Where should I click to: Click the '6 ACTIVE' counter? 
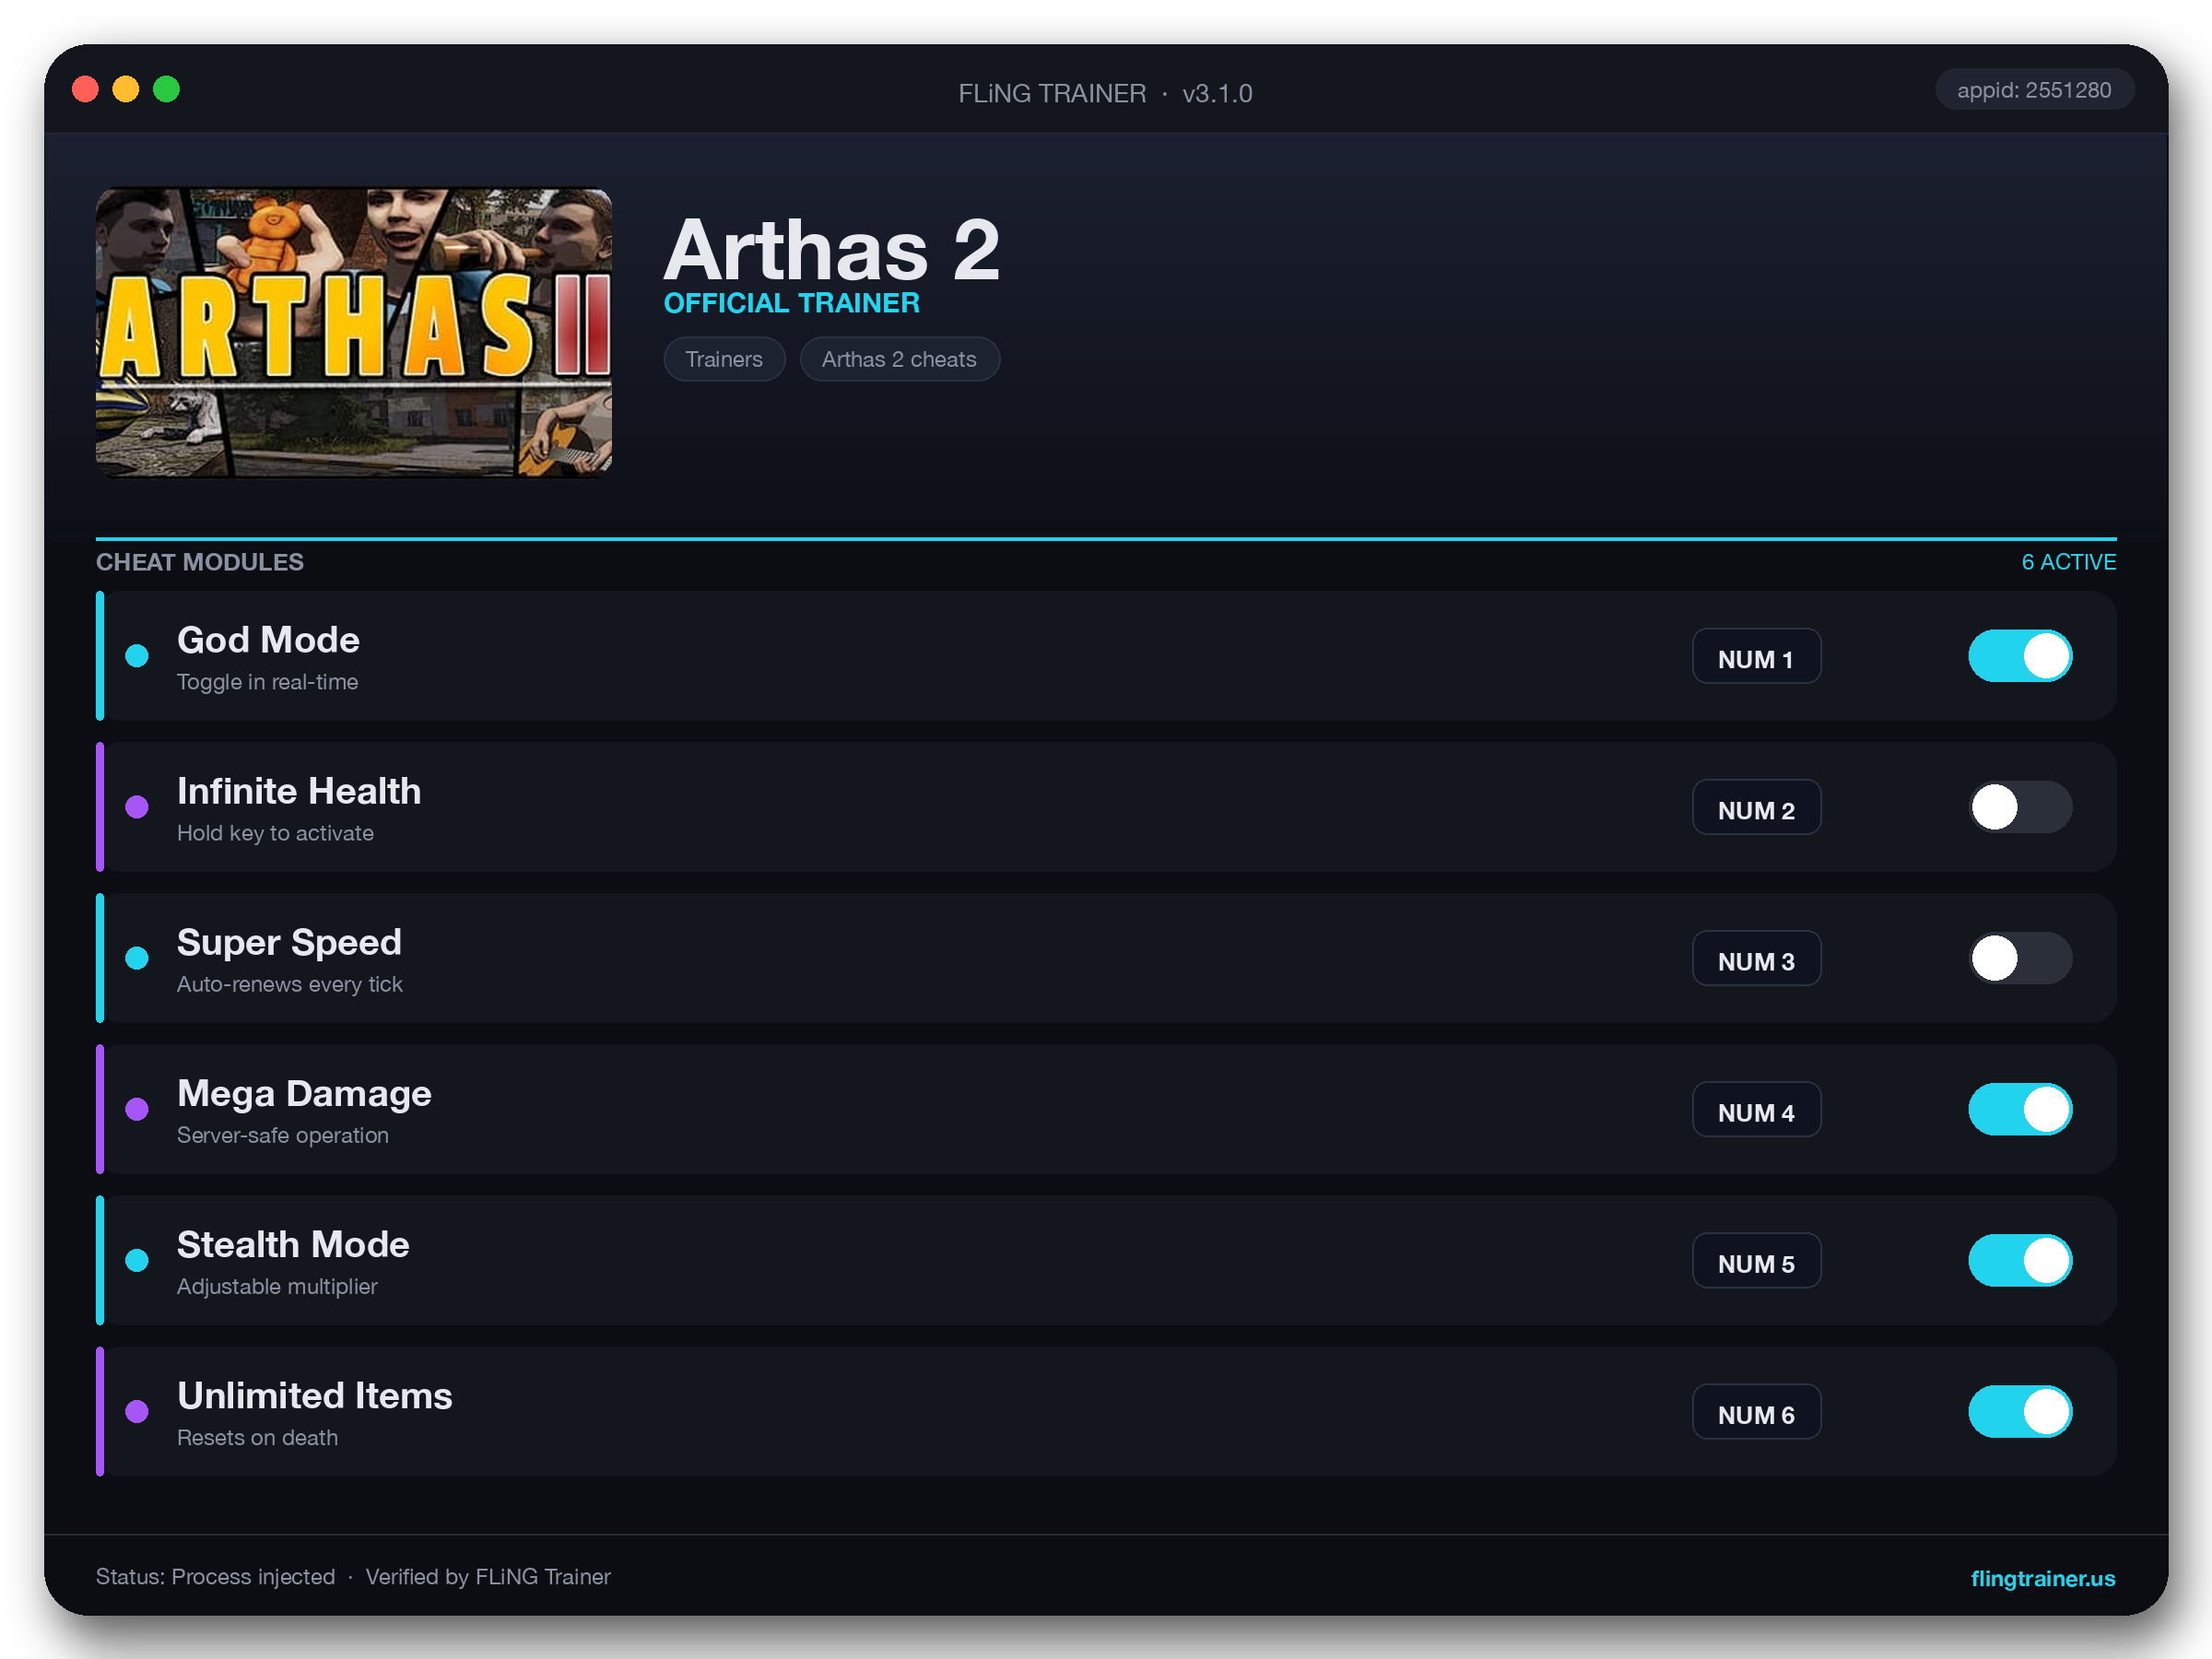[x=2068, y=562]
